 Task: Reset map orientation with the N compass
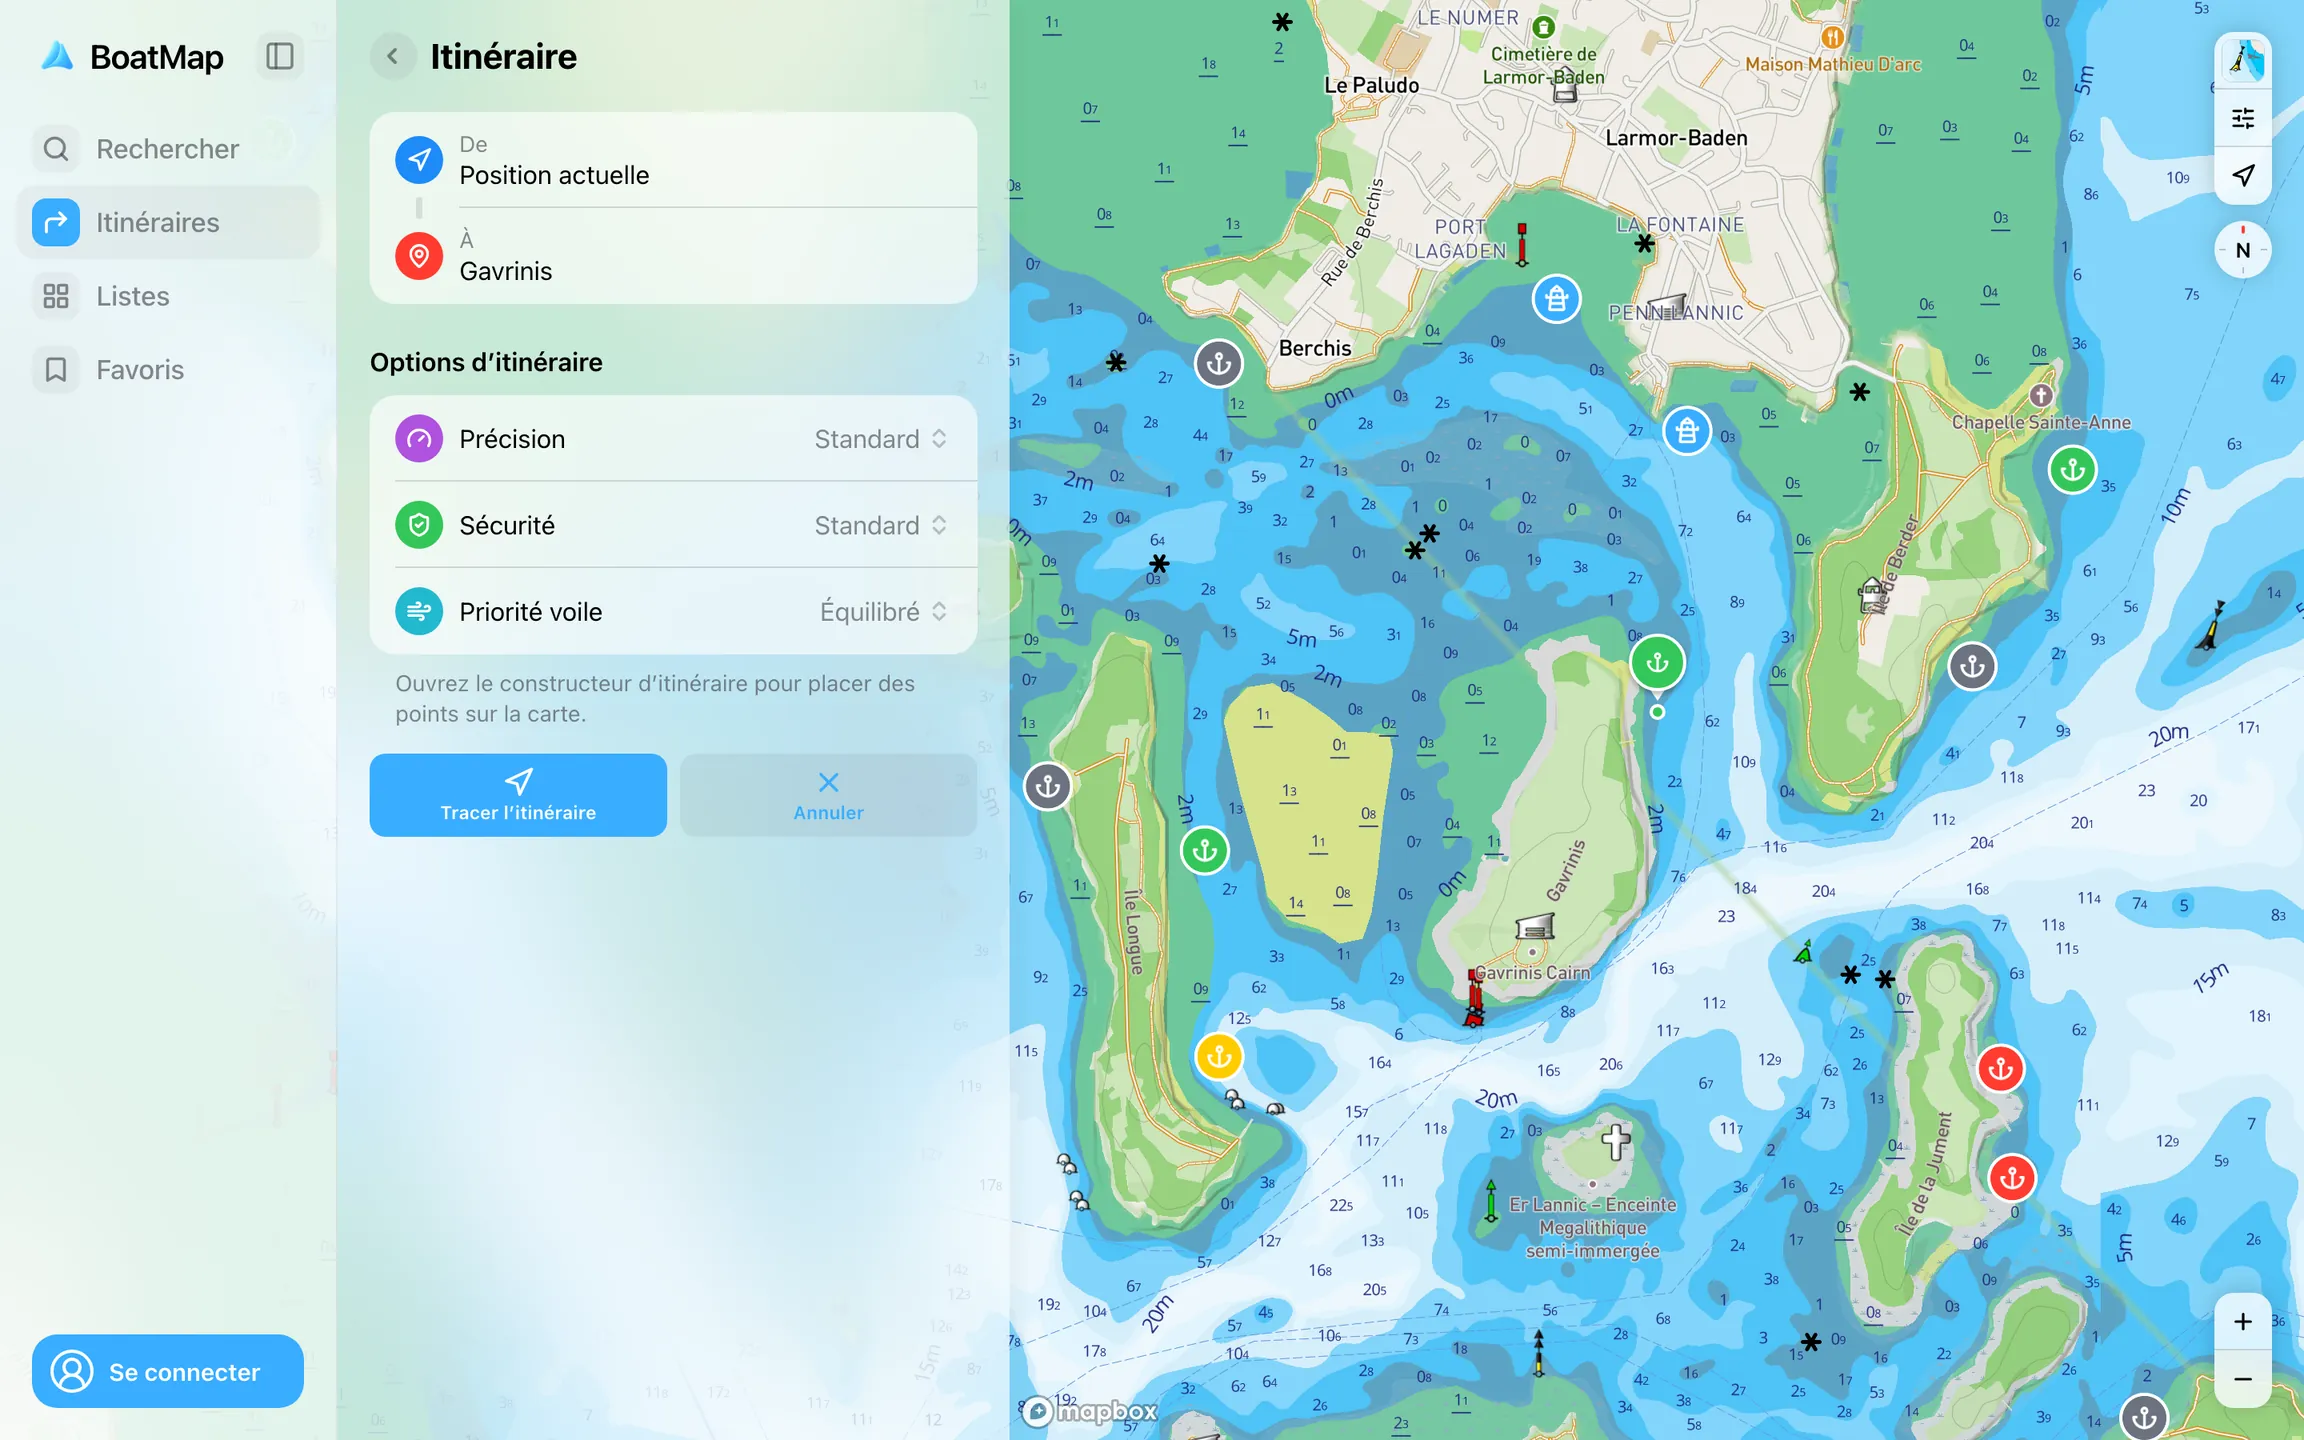click(2243, 250)
